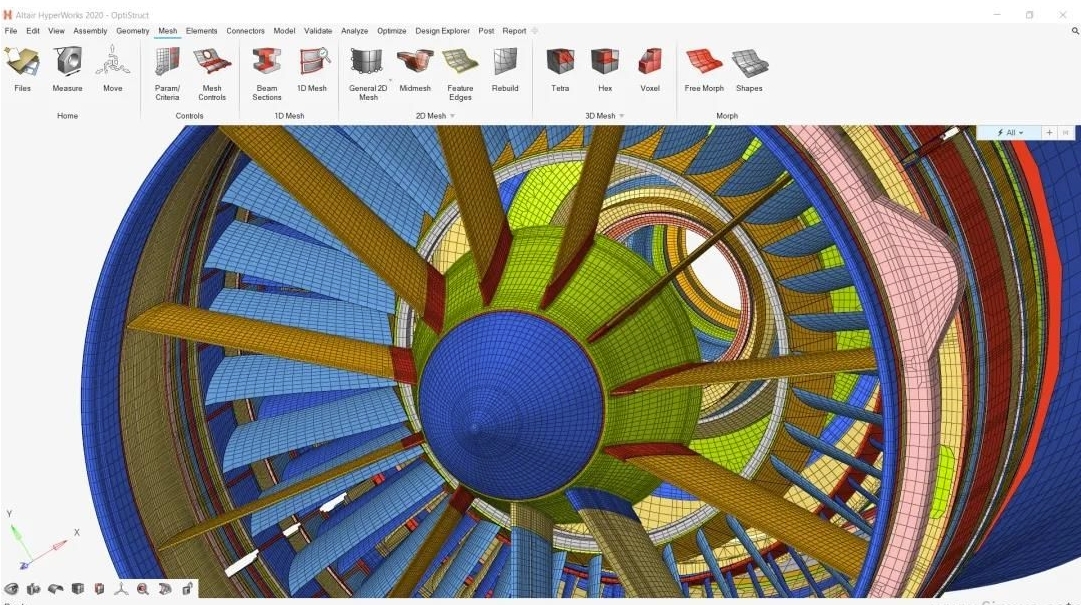Switch to the Model ribbon tab
Viewport: 1081px width, 605px height.
(284, 31)
